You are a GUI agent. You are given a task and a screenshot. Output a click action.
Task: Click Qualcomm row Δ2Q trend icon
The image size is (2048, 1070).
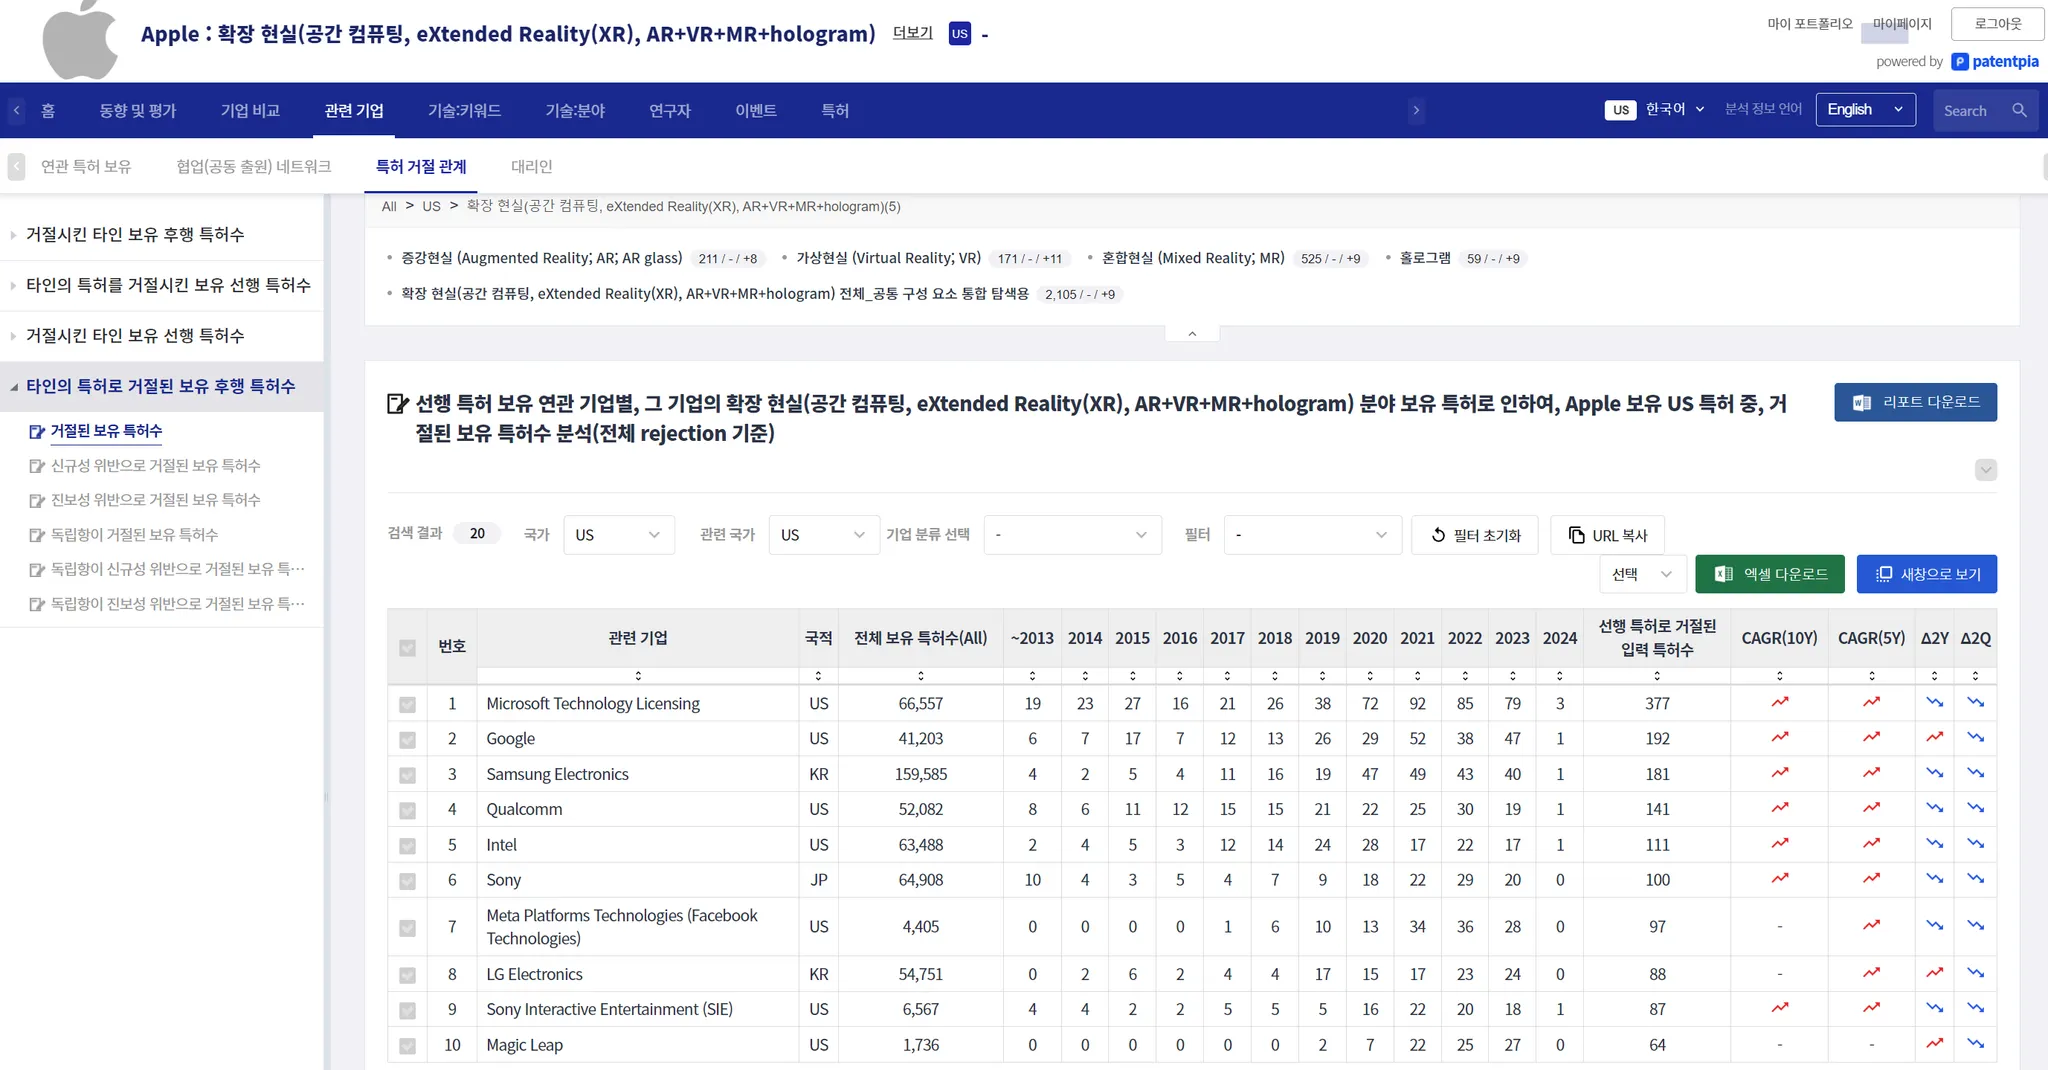coord(1975,809)
